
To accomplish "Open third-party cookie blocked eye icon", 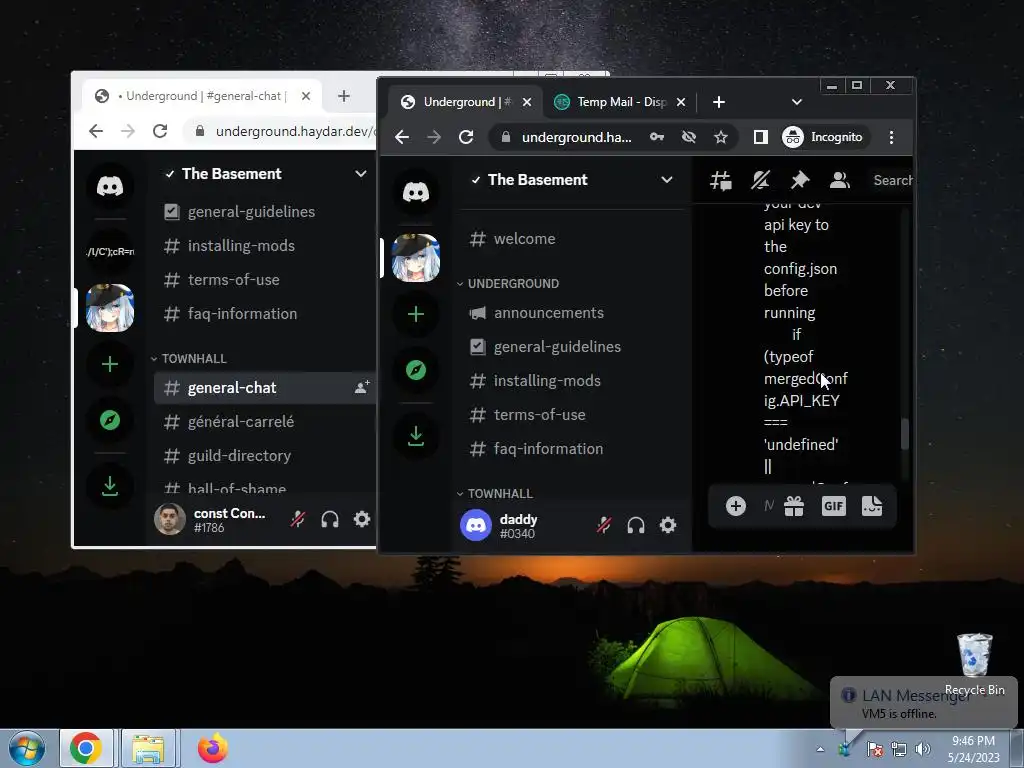I will pos(688,137).
